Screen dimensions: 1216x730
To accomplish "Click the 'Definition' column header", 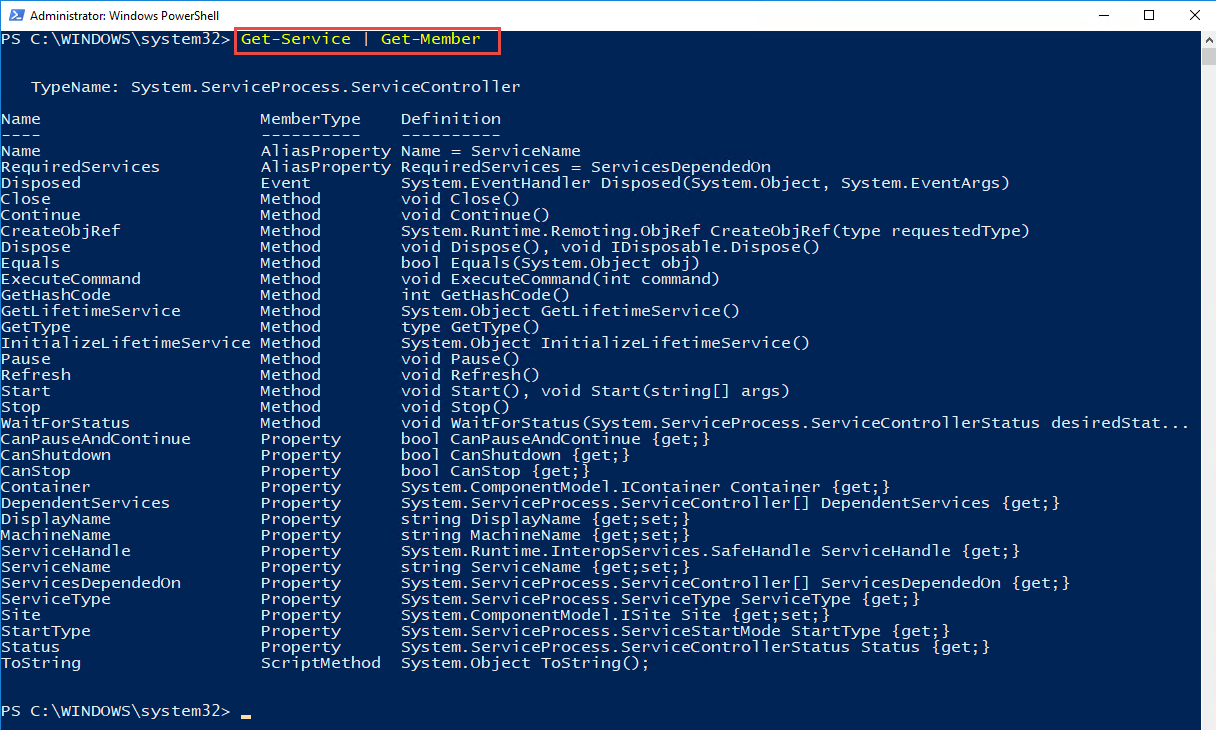I will (x=451, y=119).
